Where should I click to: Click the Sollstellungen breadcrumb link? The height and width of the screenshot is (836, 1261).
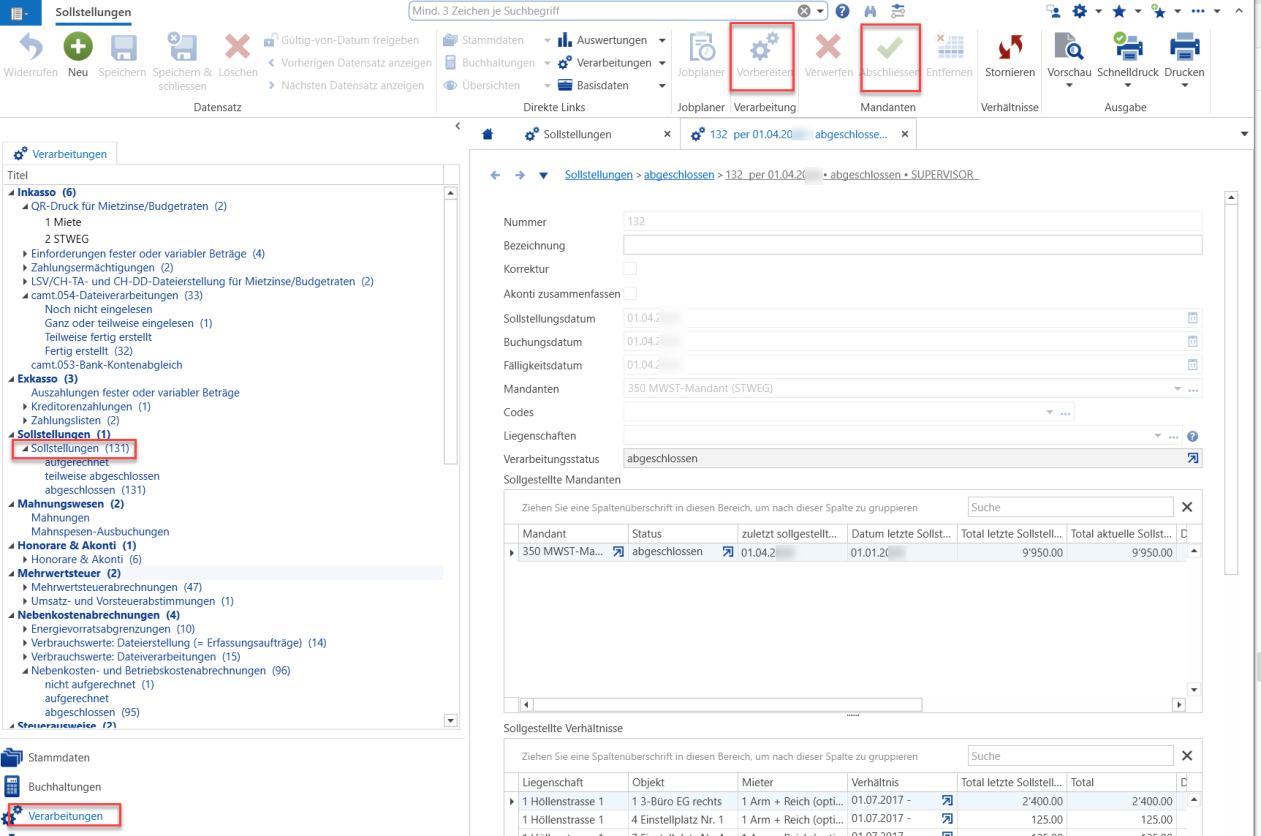tap(599, 175)
